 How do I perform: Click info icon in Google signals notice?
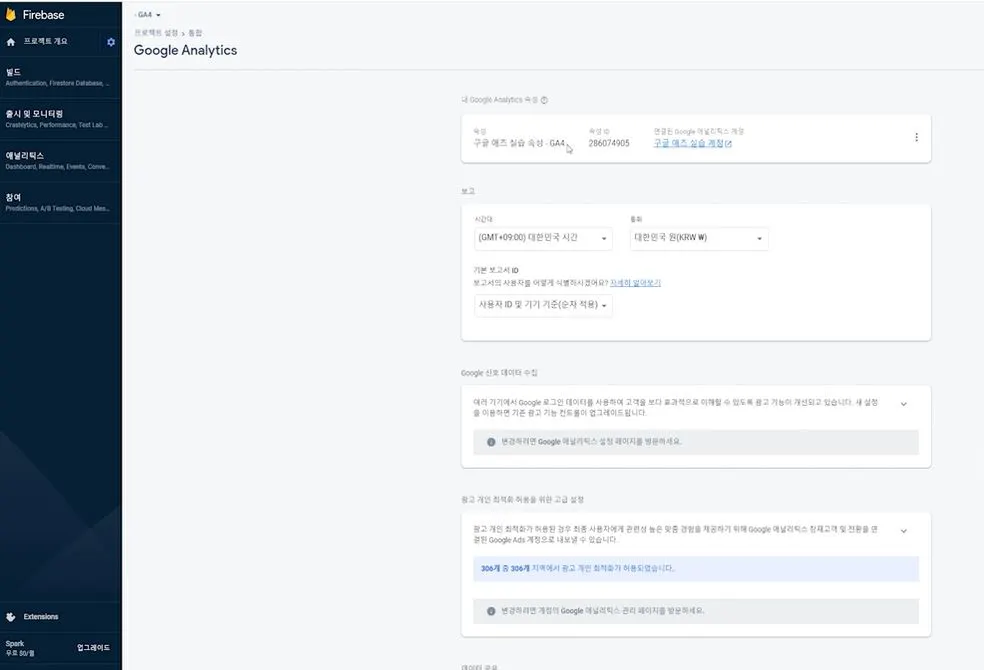491,442
